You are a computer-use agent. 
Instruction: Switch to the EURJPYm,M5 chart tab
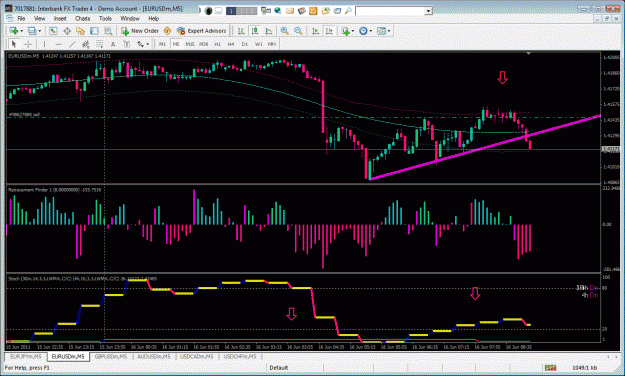click(26, 356)
